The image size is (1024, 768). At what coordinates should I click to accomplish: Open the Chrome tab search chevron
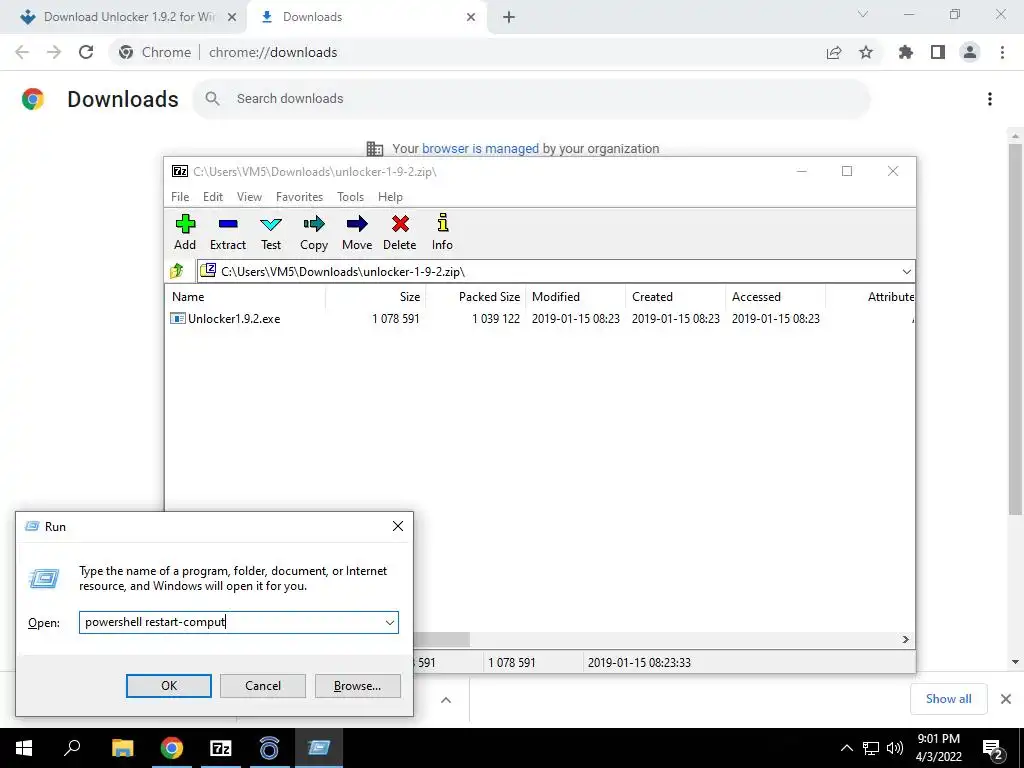863,14
